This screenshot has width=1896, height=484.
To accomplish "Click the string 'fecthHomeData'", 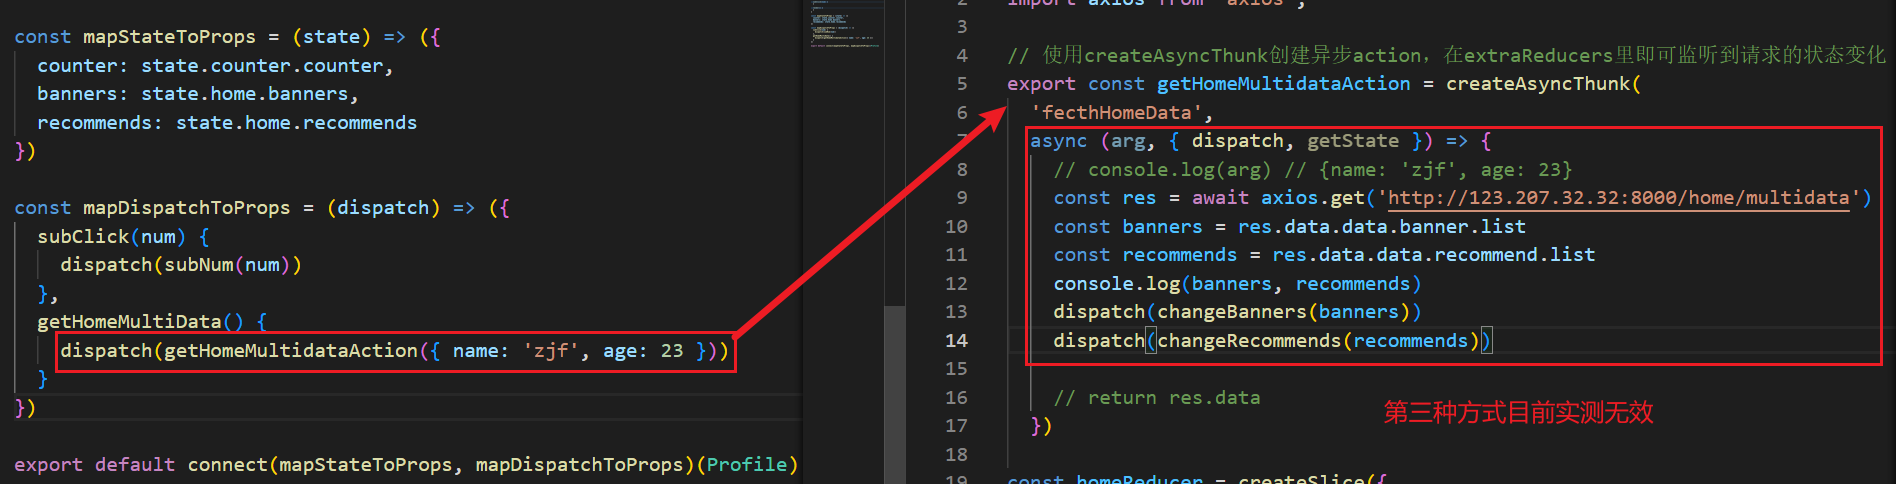I will pos(1116,113).
